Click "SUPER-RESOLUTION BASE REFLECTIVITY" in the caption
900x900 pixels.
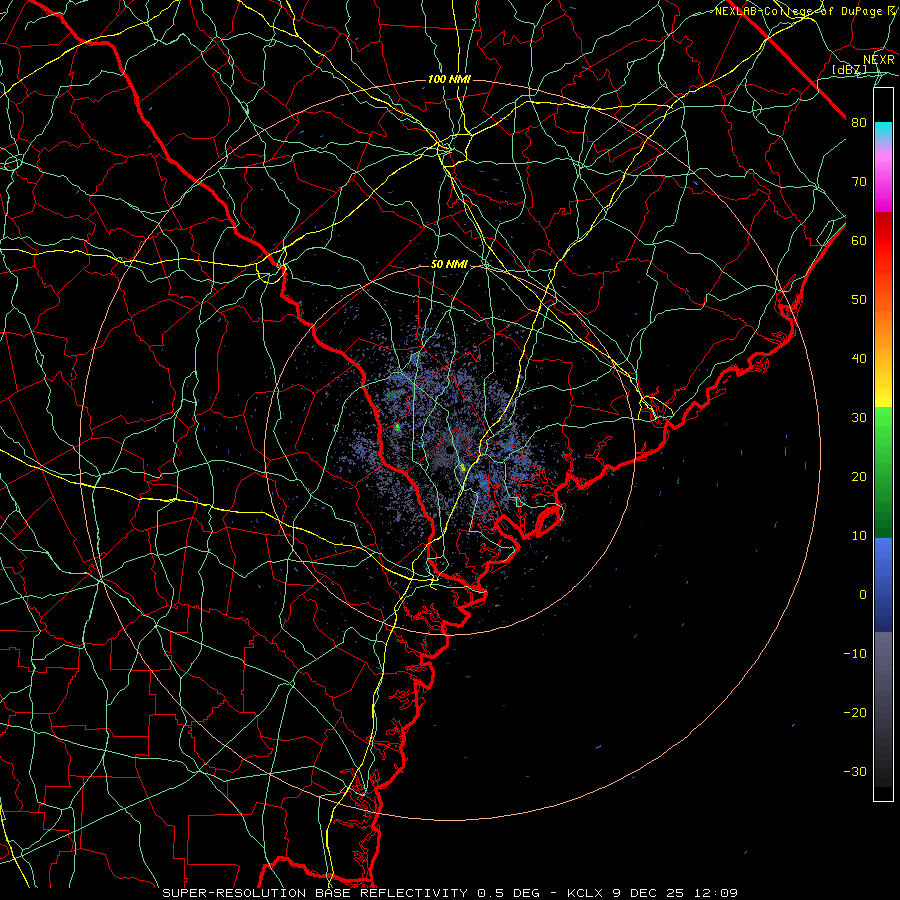click(x=315, y=893)
